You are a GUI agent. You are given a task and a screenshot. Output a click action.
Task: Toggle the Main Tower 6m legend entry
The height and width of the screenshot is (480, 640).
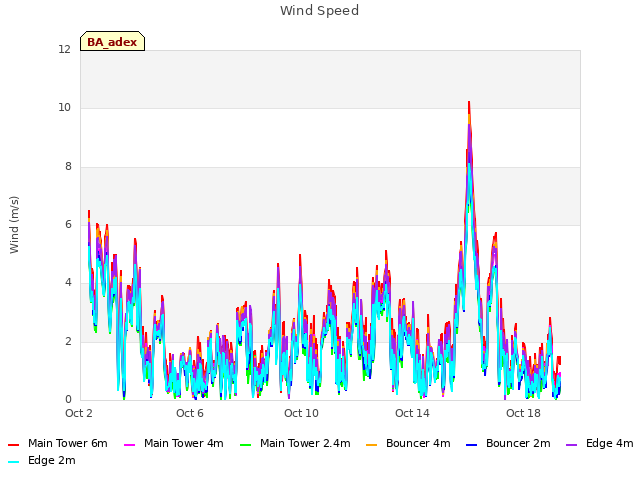58,443
